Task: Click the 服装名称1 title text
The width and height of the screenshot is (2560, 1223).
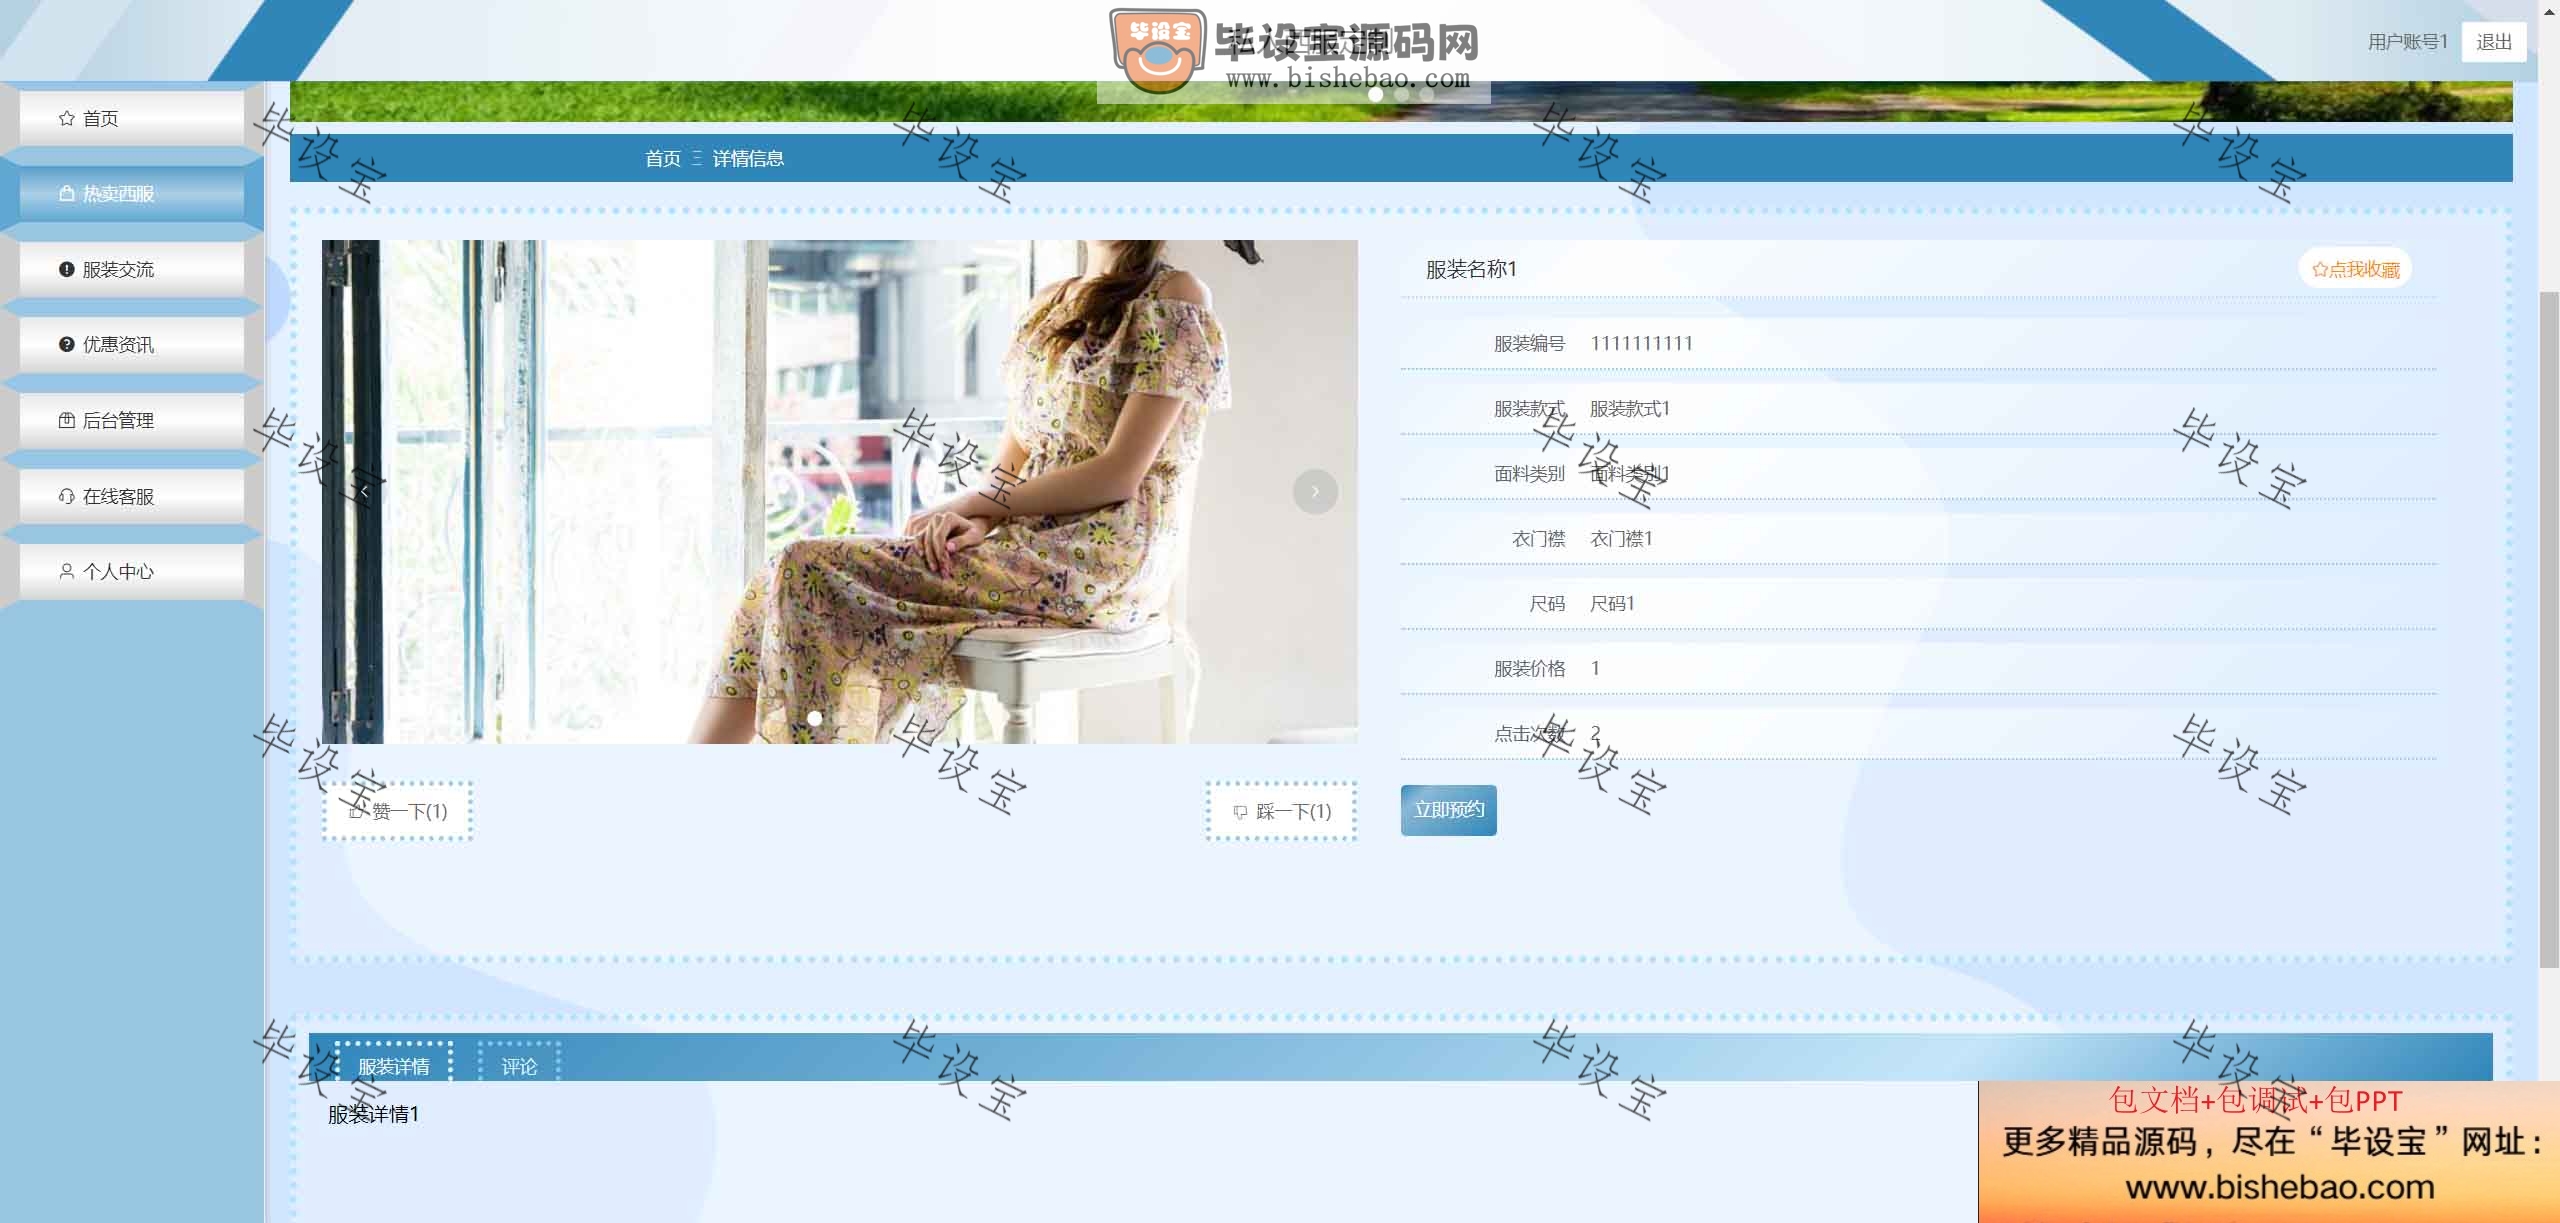Action: point(1471,269)
